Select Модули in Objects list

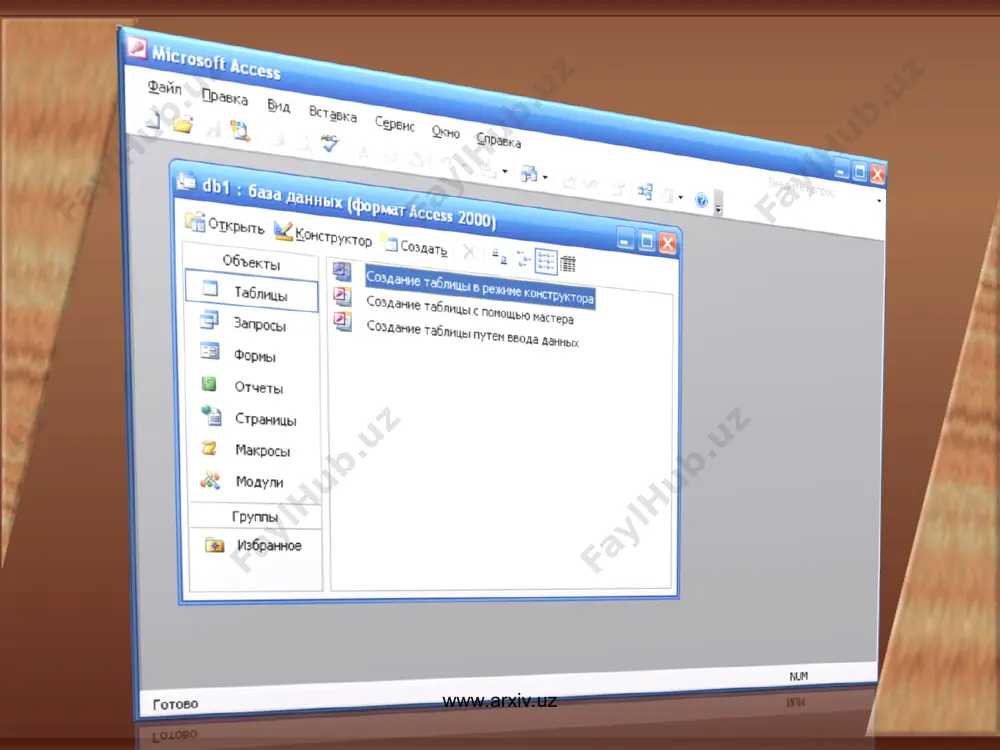point(259,482)
